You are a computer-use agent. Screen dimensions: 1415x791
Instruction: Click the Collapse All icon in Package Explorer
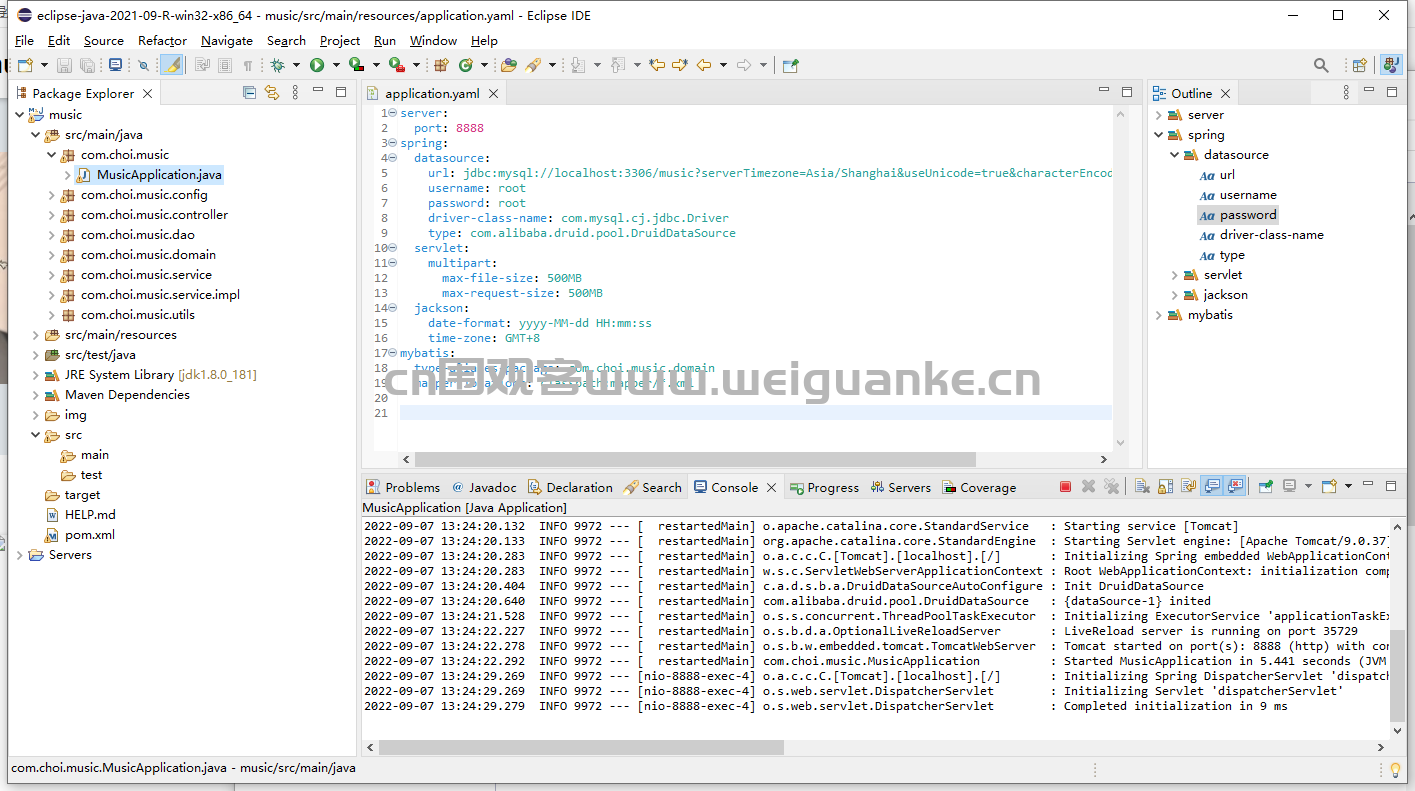pyautogui.click(x=249, y=93)
